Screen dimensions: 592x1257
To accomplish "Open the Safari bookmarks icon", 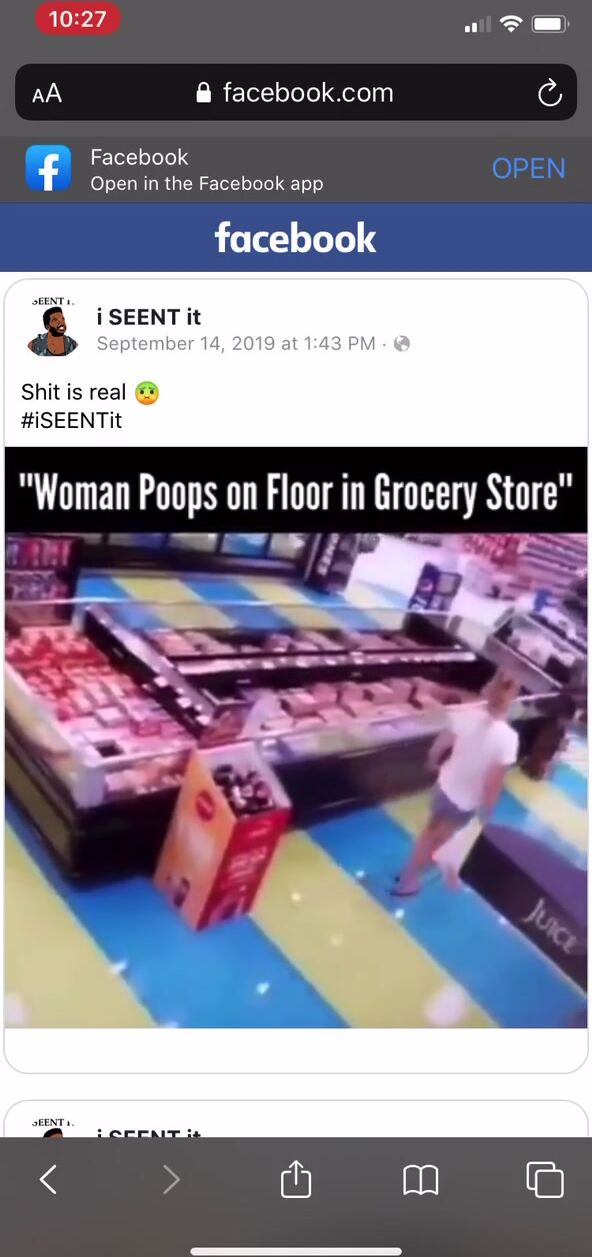I will (x=421, y=1181).
